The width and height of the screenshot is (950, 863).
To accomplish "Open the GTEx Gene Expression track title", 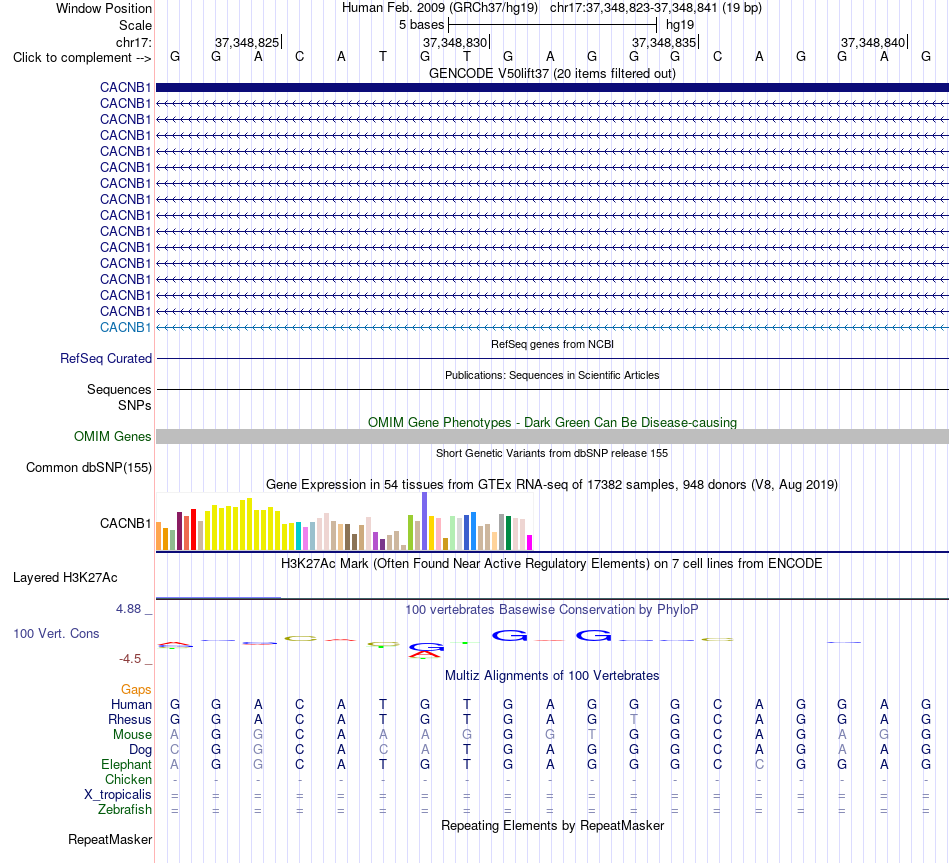I will [x=552, y=485].
